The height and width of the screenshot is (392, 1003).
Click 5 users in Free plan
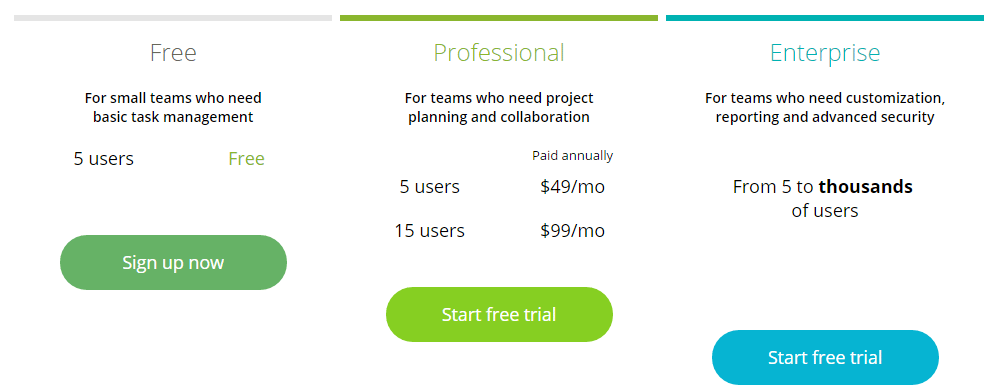pyautogui.click(x=104, y=159)
